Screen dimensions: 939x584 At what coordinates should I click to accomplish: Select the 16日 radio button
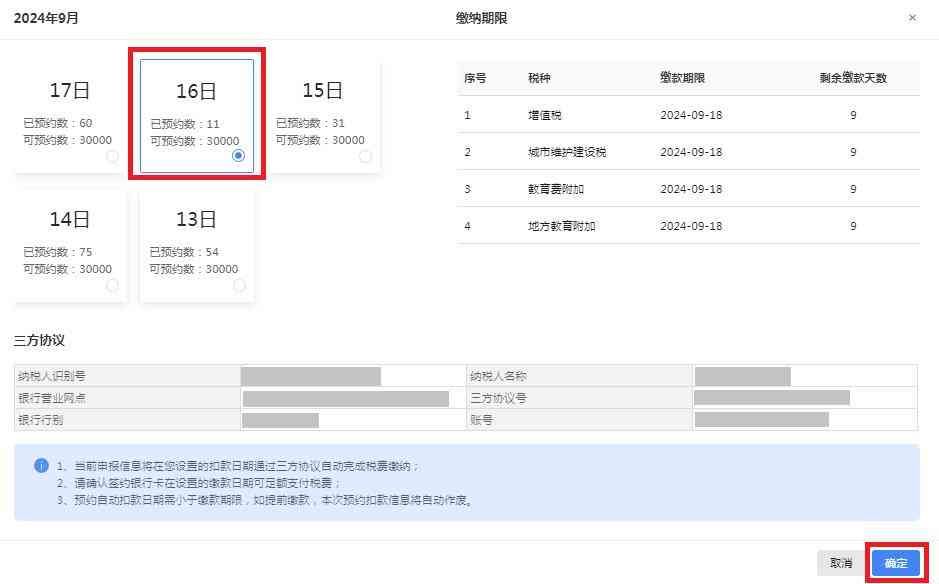[x=238, y=156]
